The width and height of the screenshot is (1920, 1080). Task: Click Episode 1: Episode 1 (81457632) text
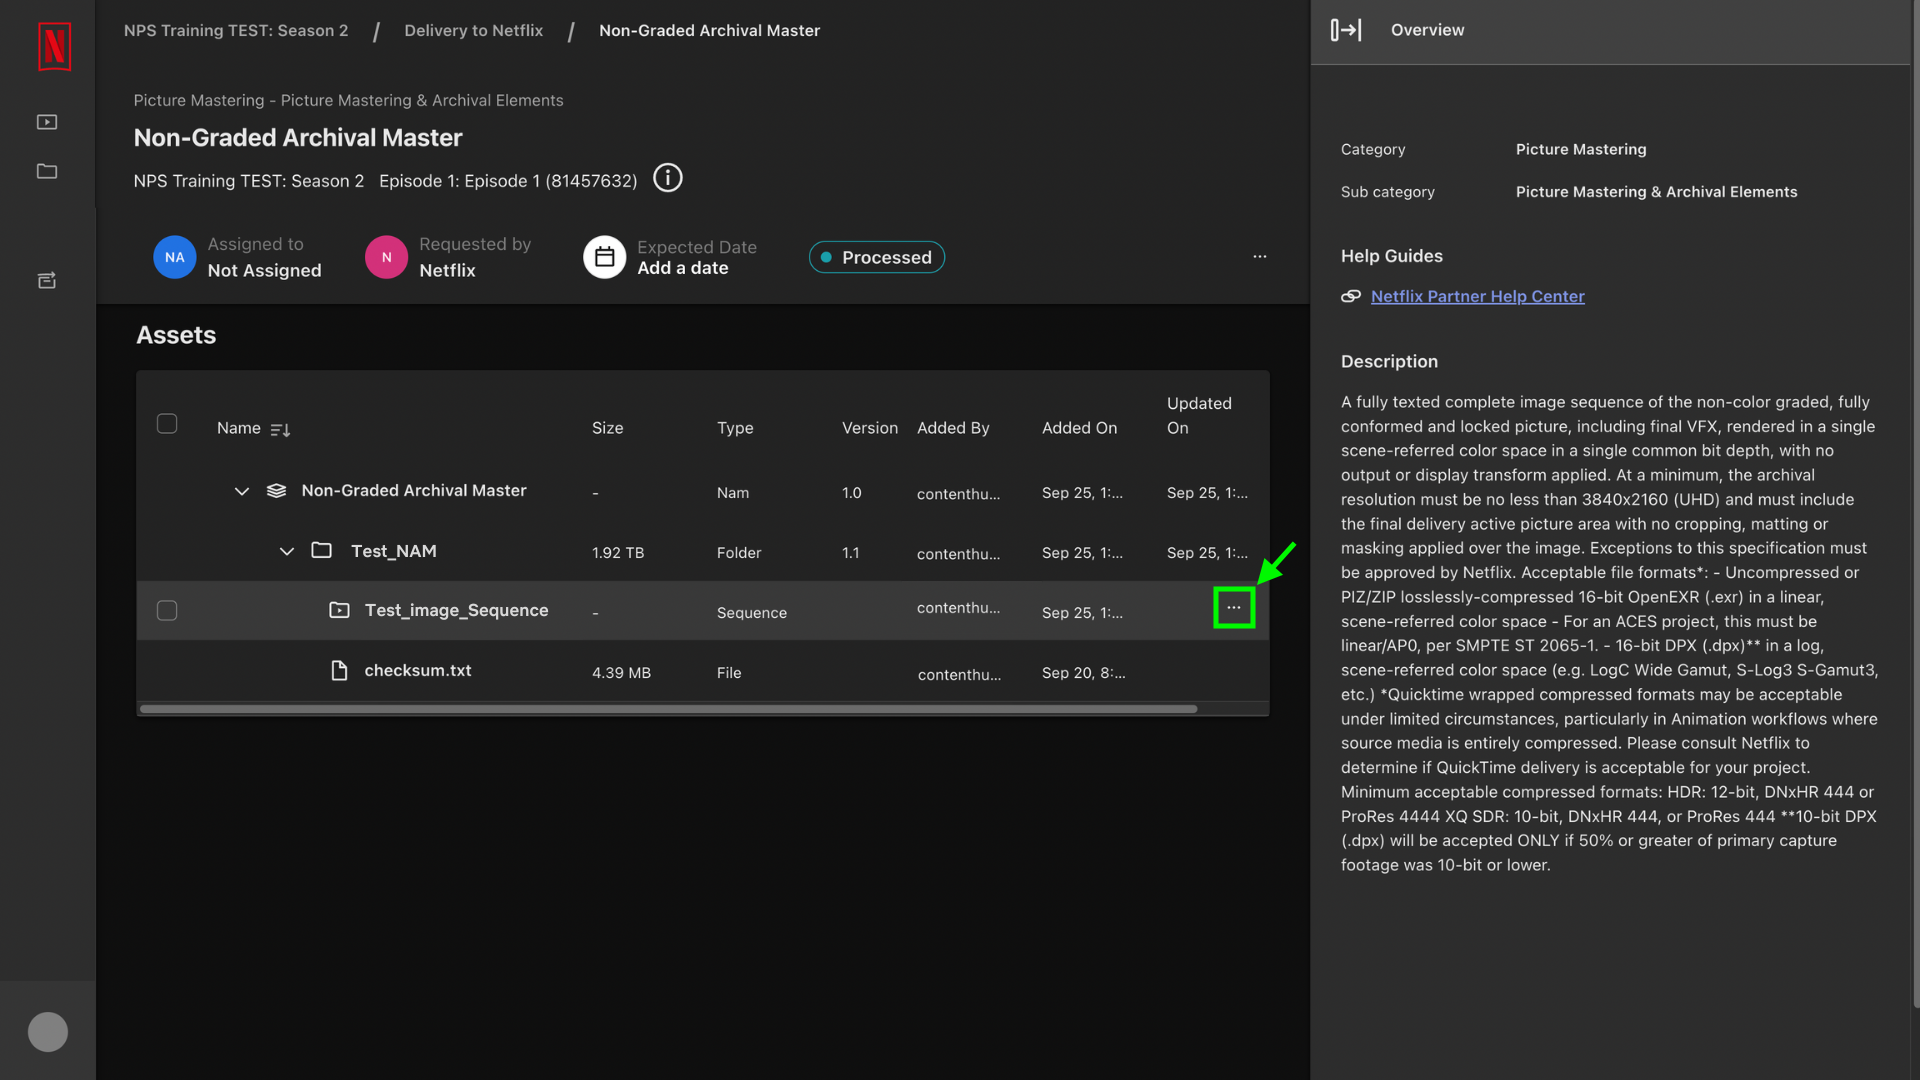coord(508,181)
